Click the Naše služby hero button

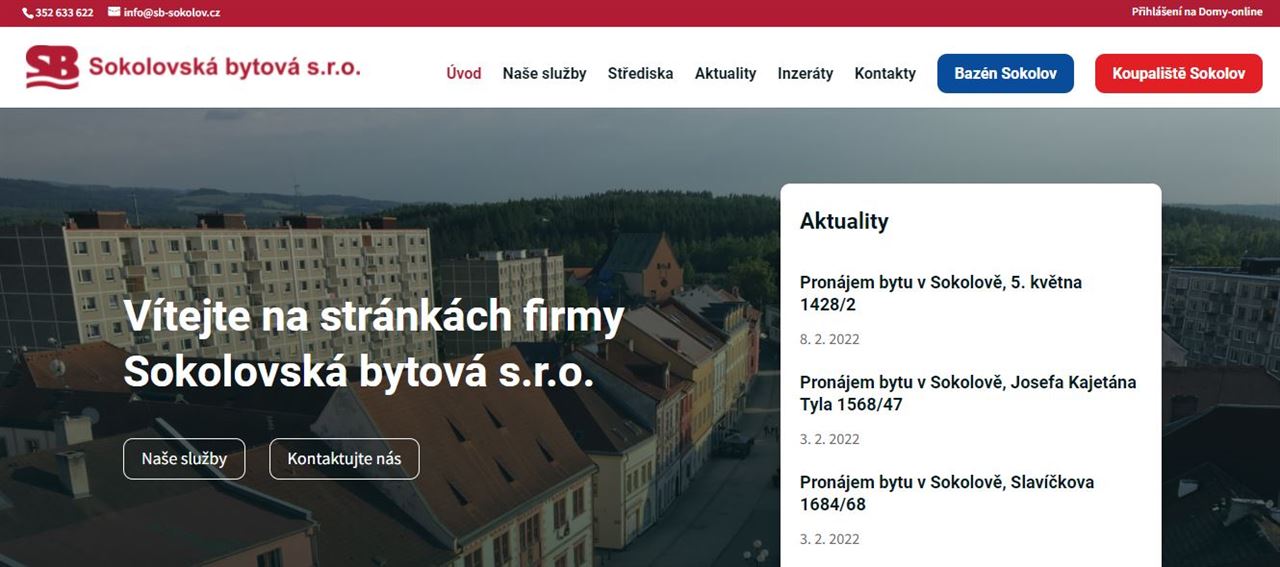point(184,459)
